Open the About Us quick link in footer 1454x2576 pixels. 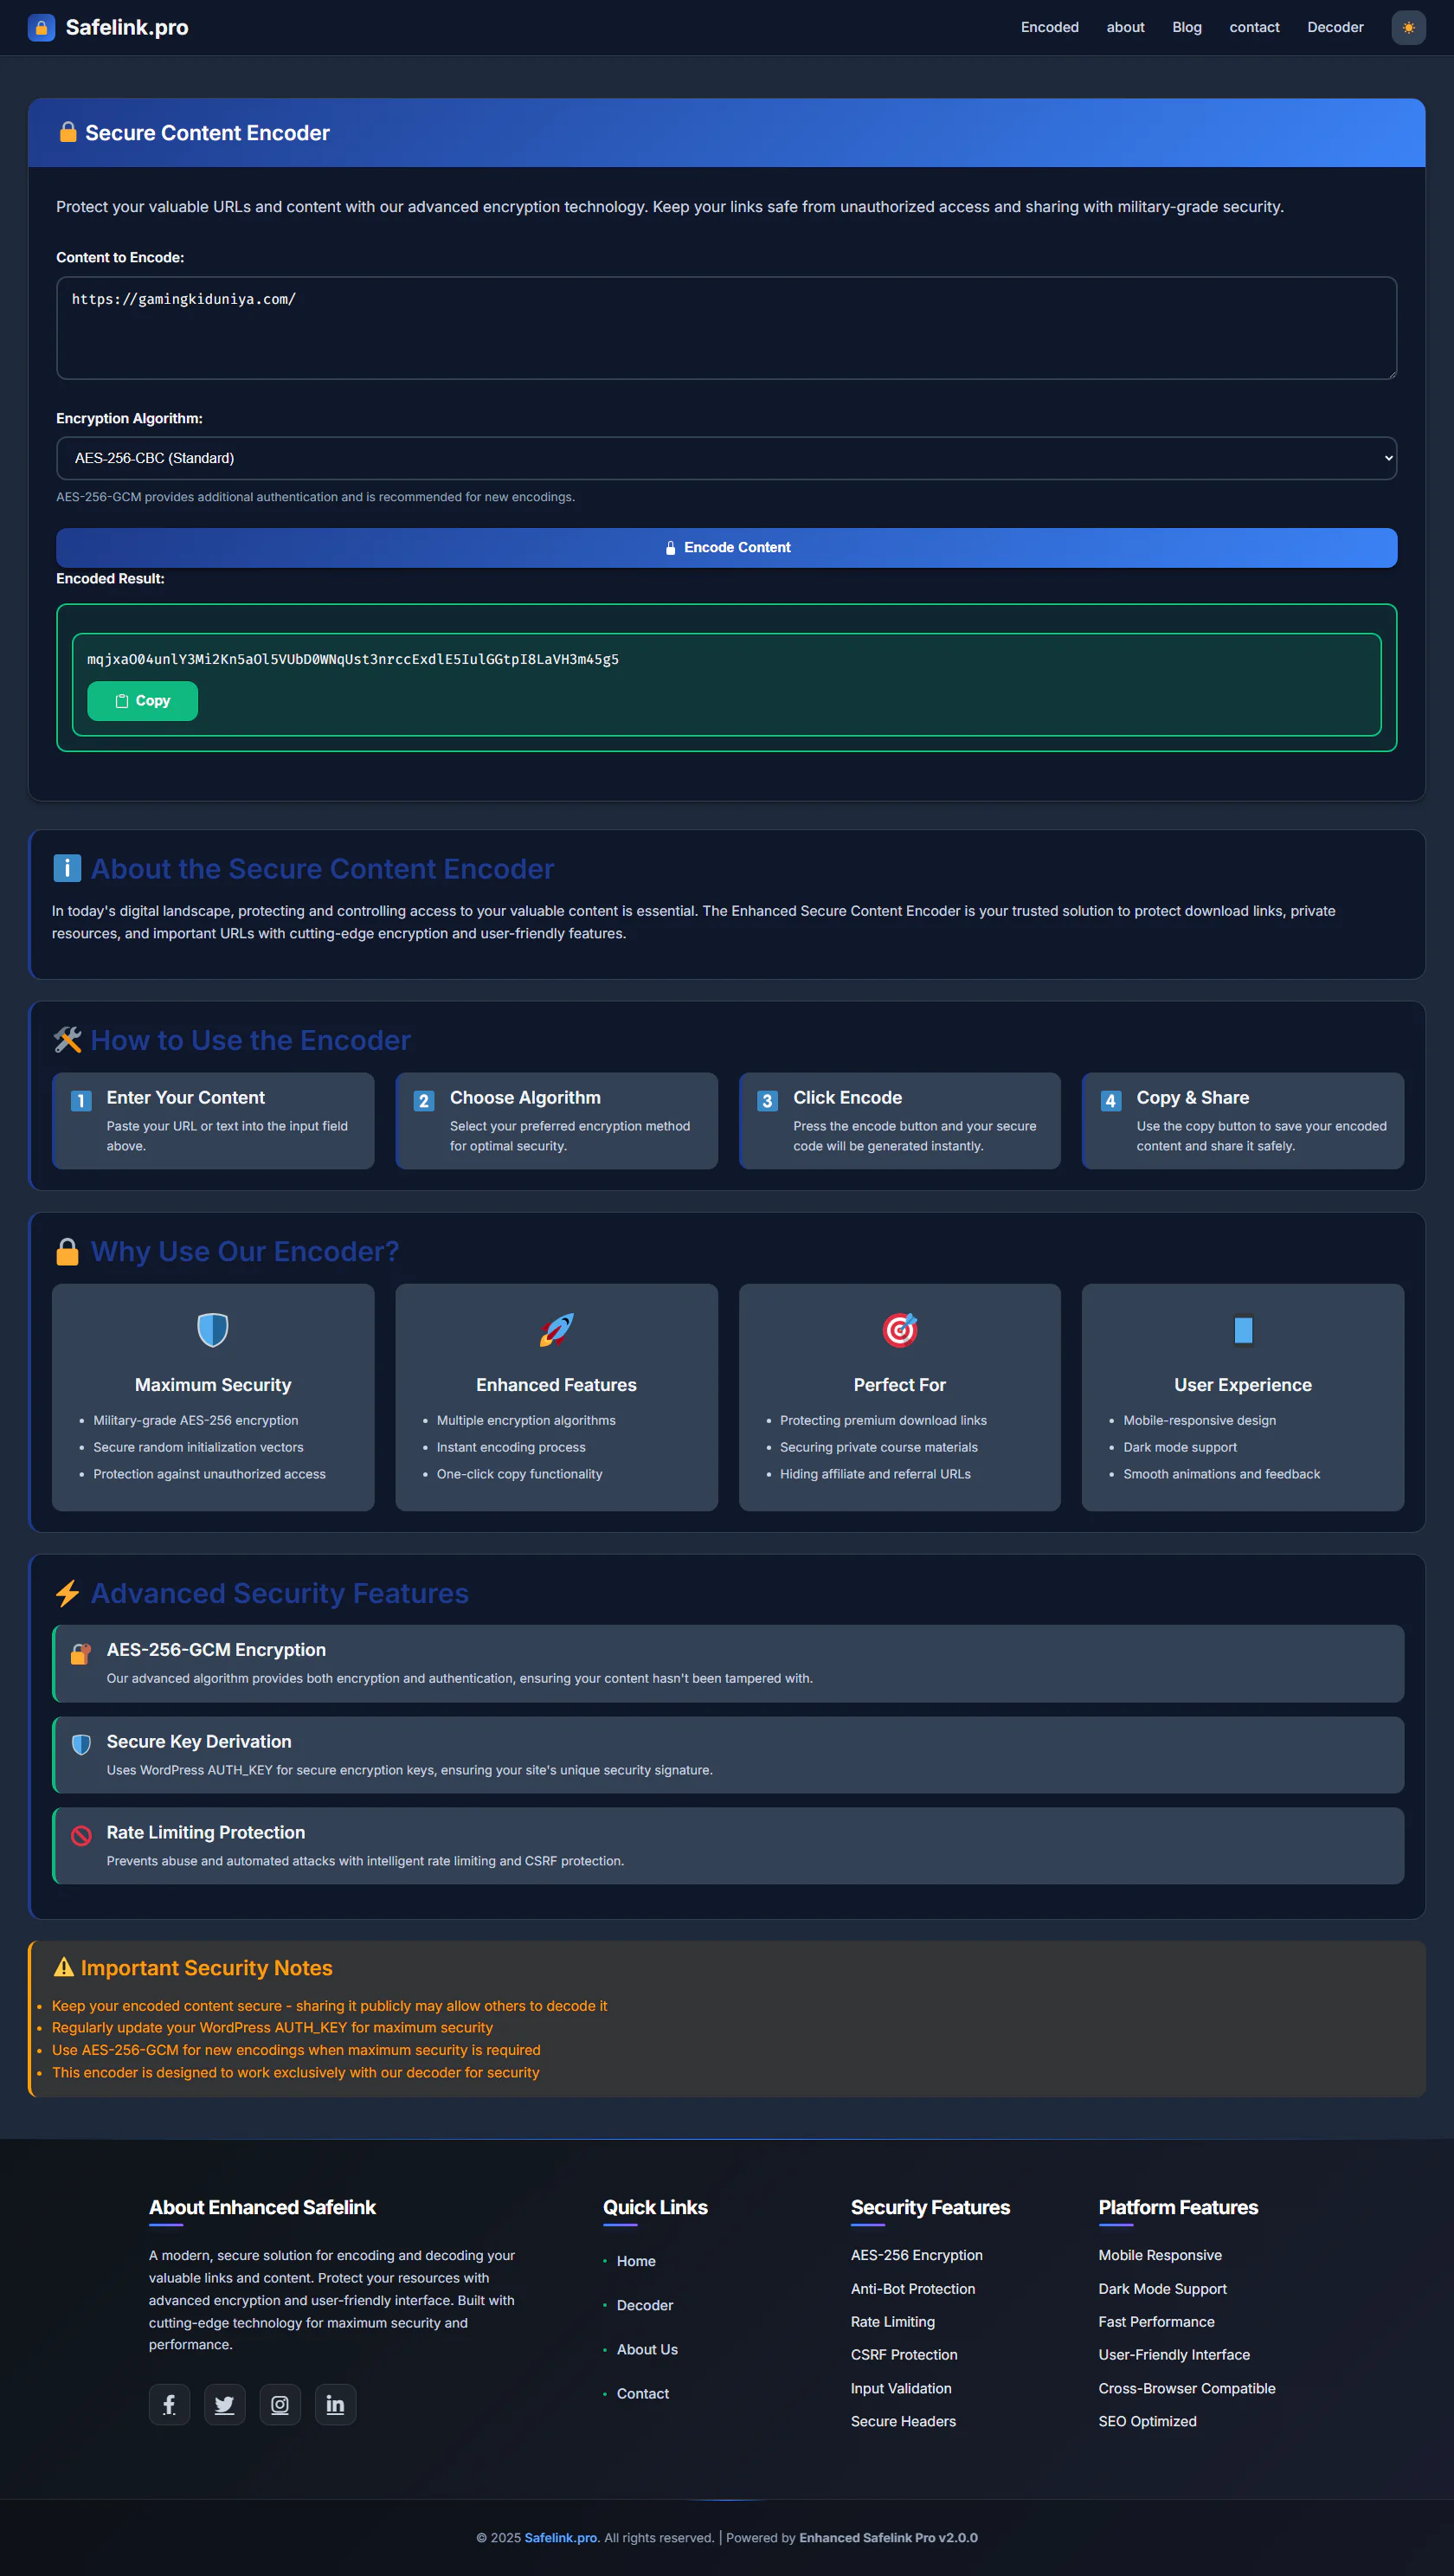point(647,2349)
